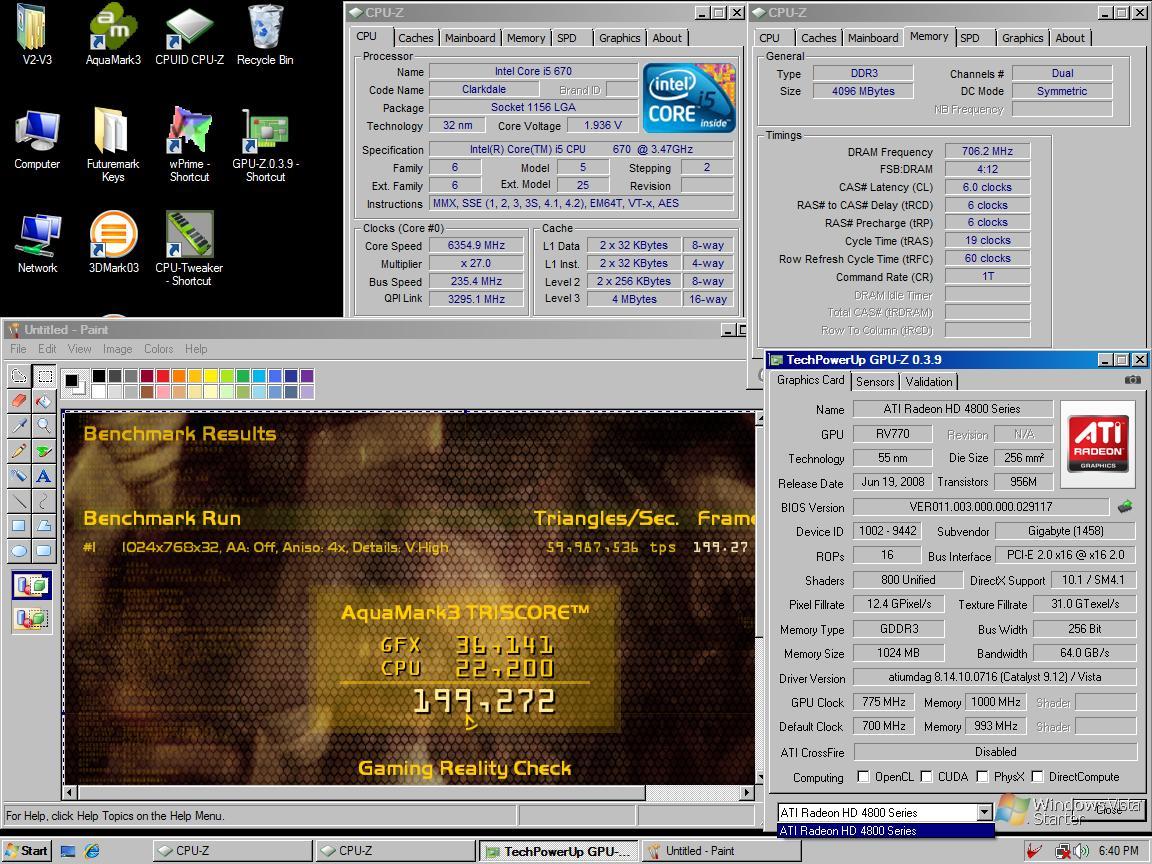Open the About tab in left CPU-Z window
Image resolution: width=1152 pixels, height=864 pixels.
667,38
